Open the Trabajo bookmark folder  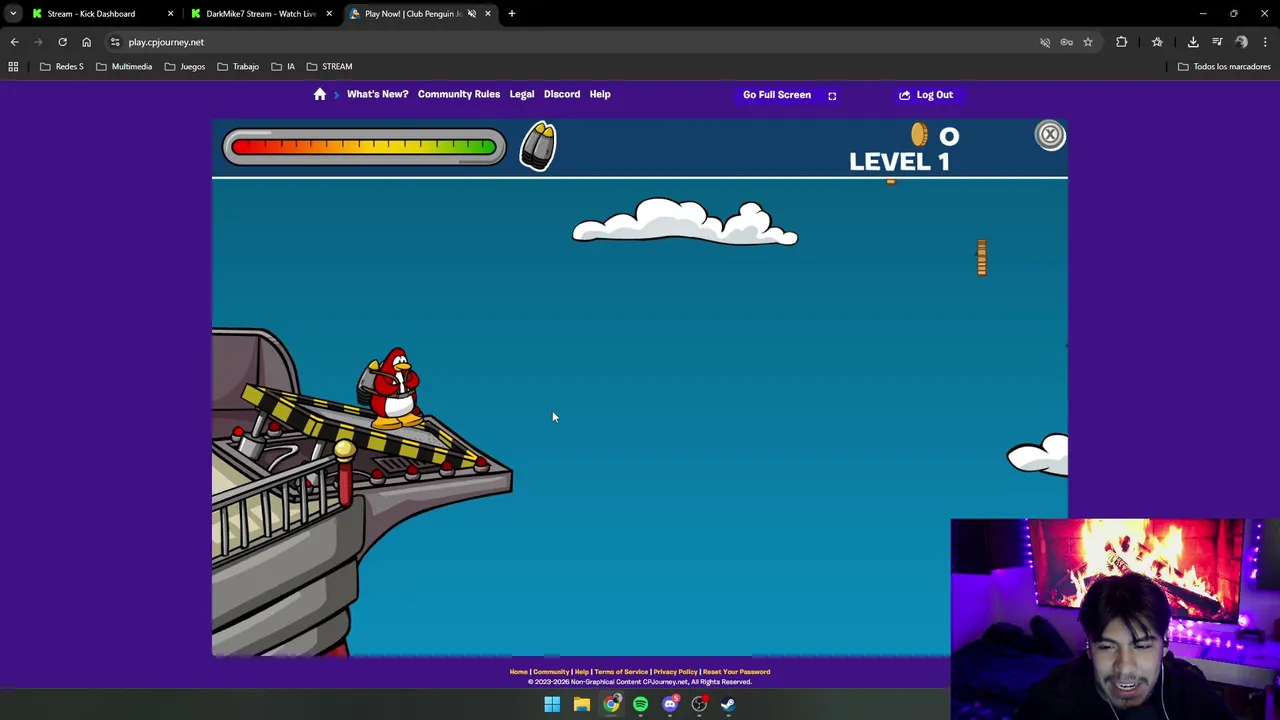coord(238,66)
